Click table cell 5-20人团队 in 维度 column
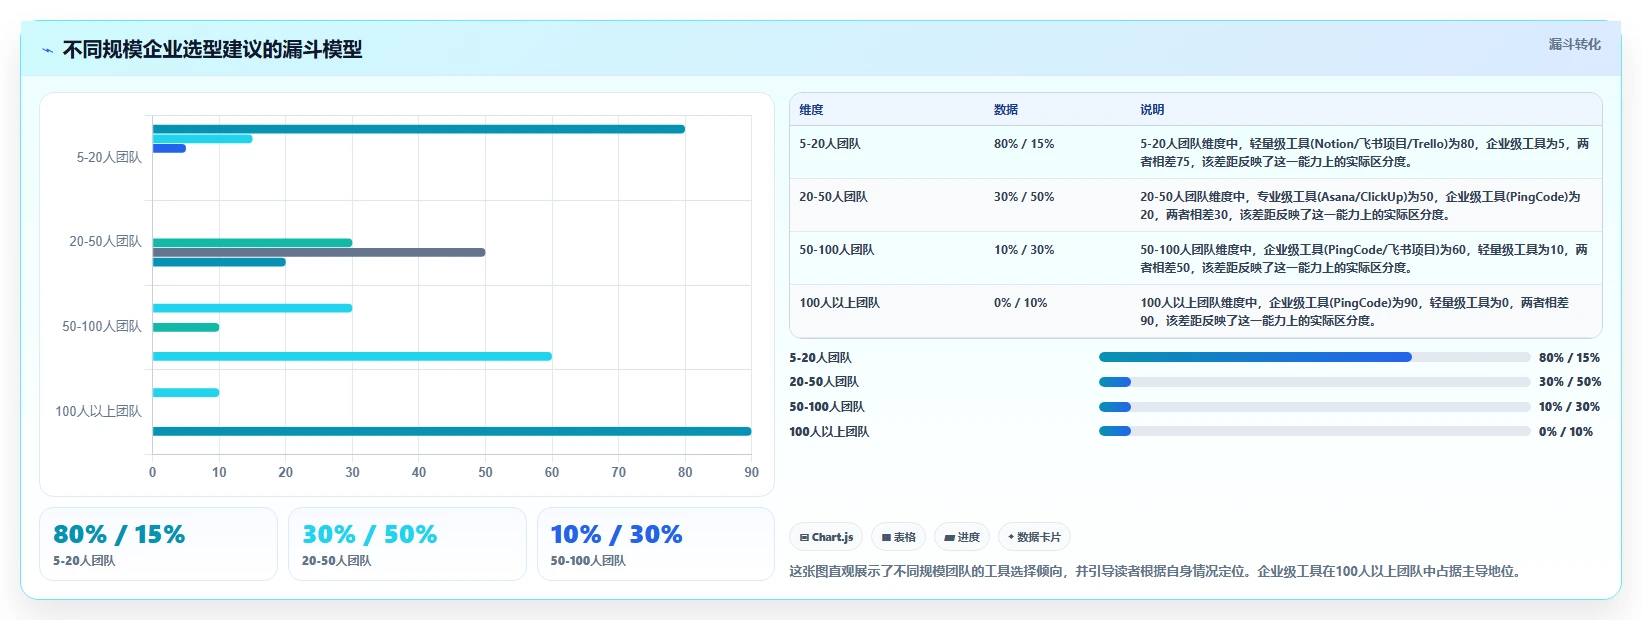Screen dimensions: 1642x620 tap(830, 144)
